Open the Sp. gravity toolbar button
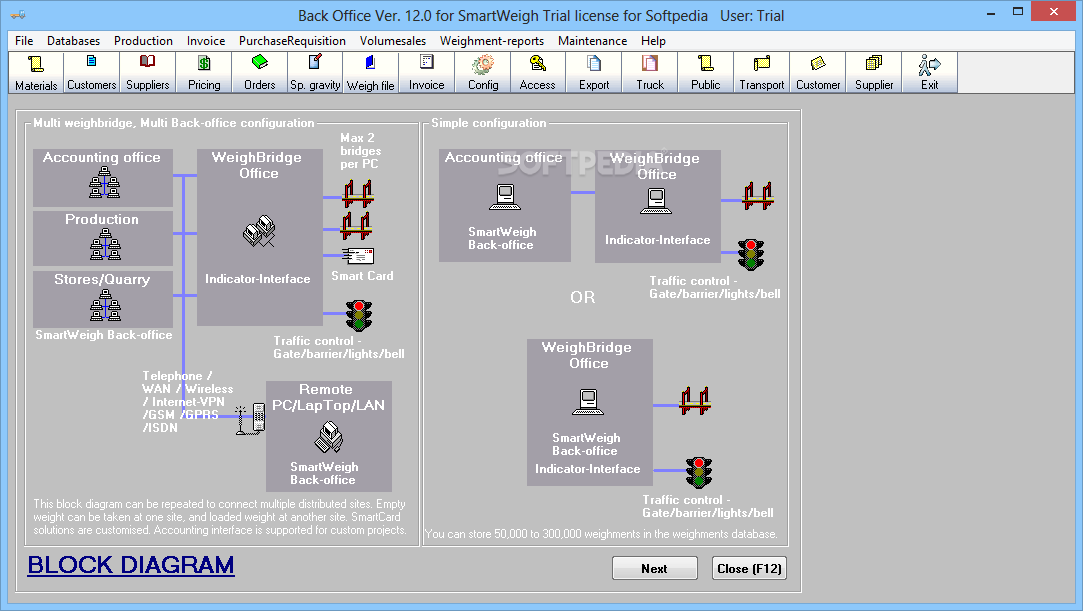1083x611 pixels. click(x=316, y=72)
